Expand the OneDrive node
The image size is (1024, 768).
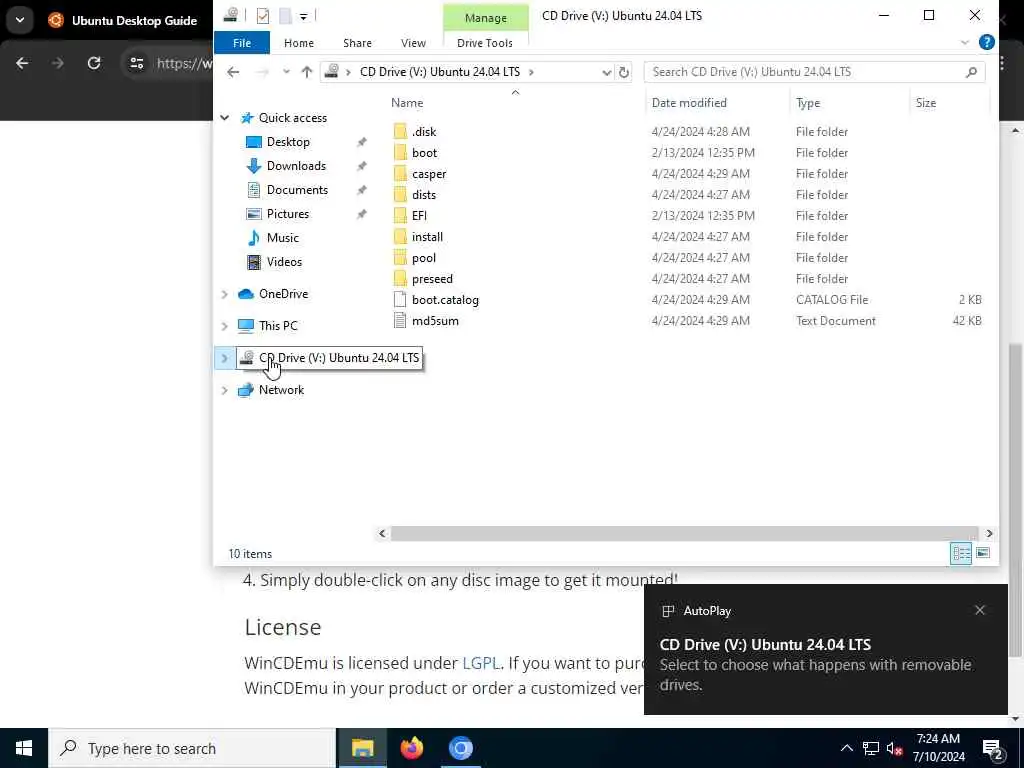(x=225, y=295)
